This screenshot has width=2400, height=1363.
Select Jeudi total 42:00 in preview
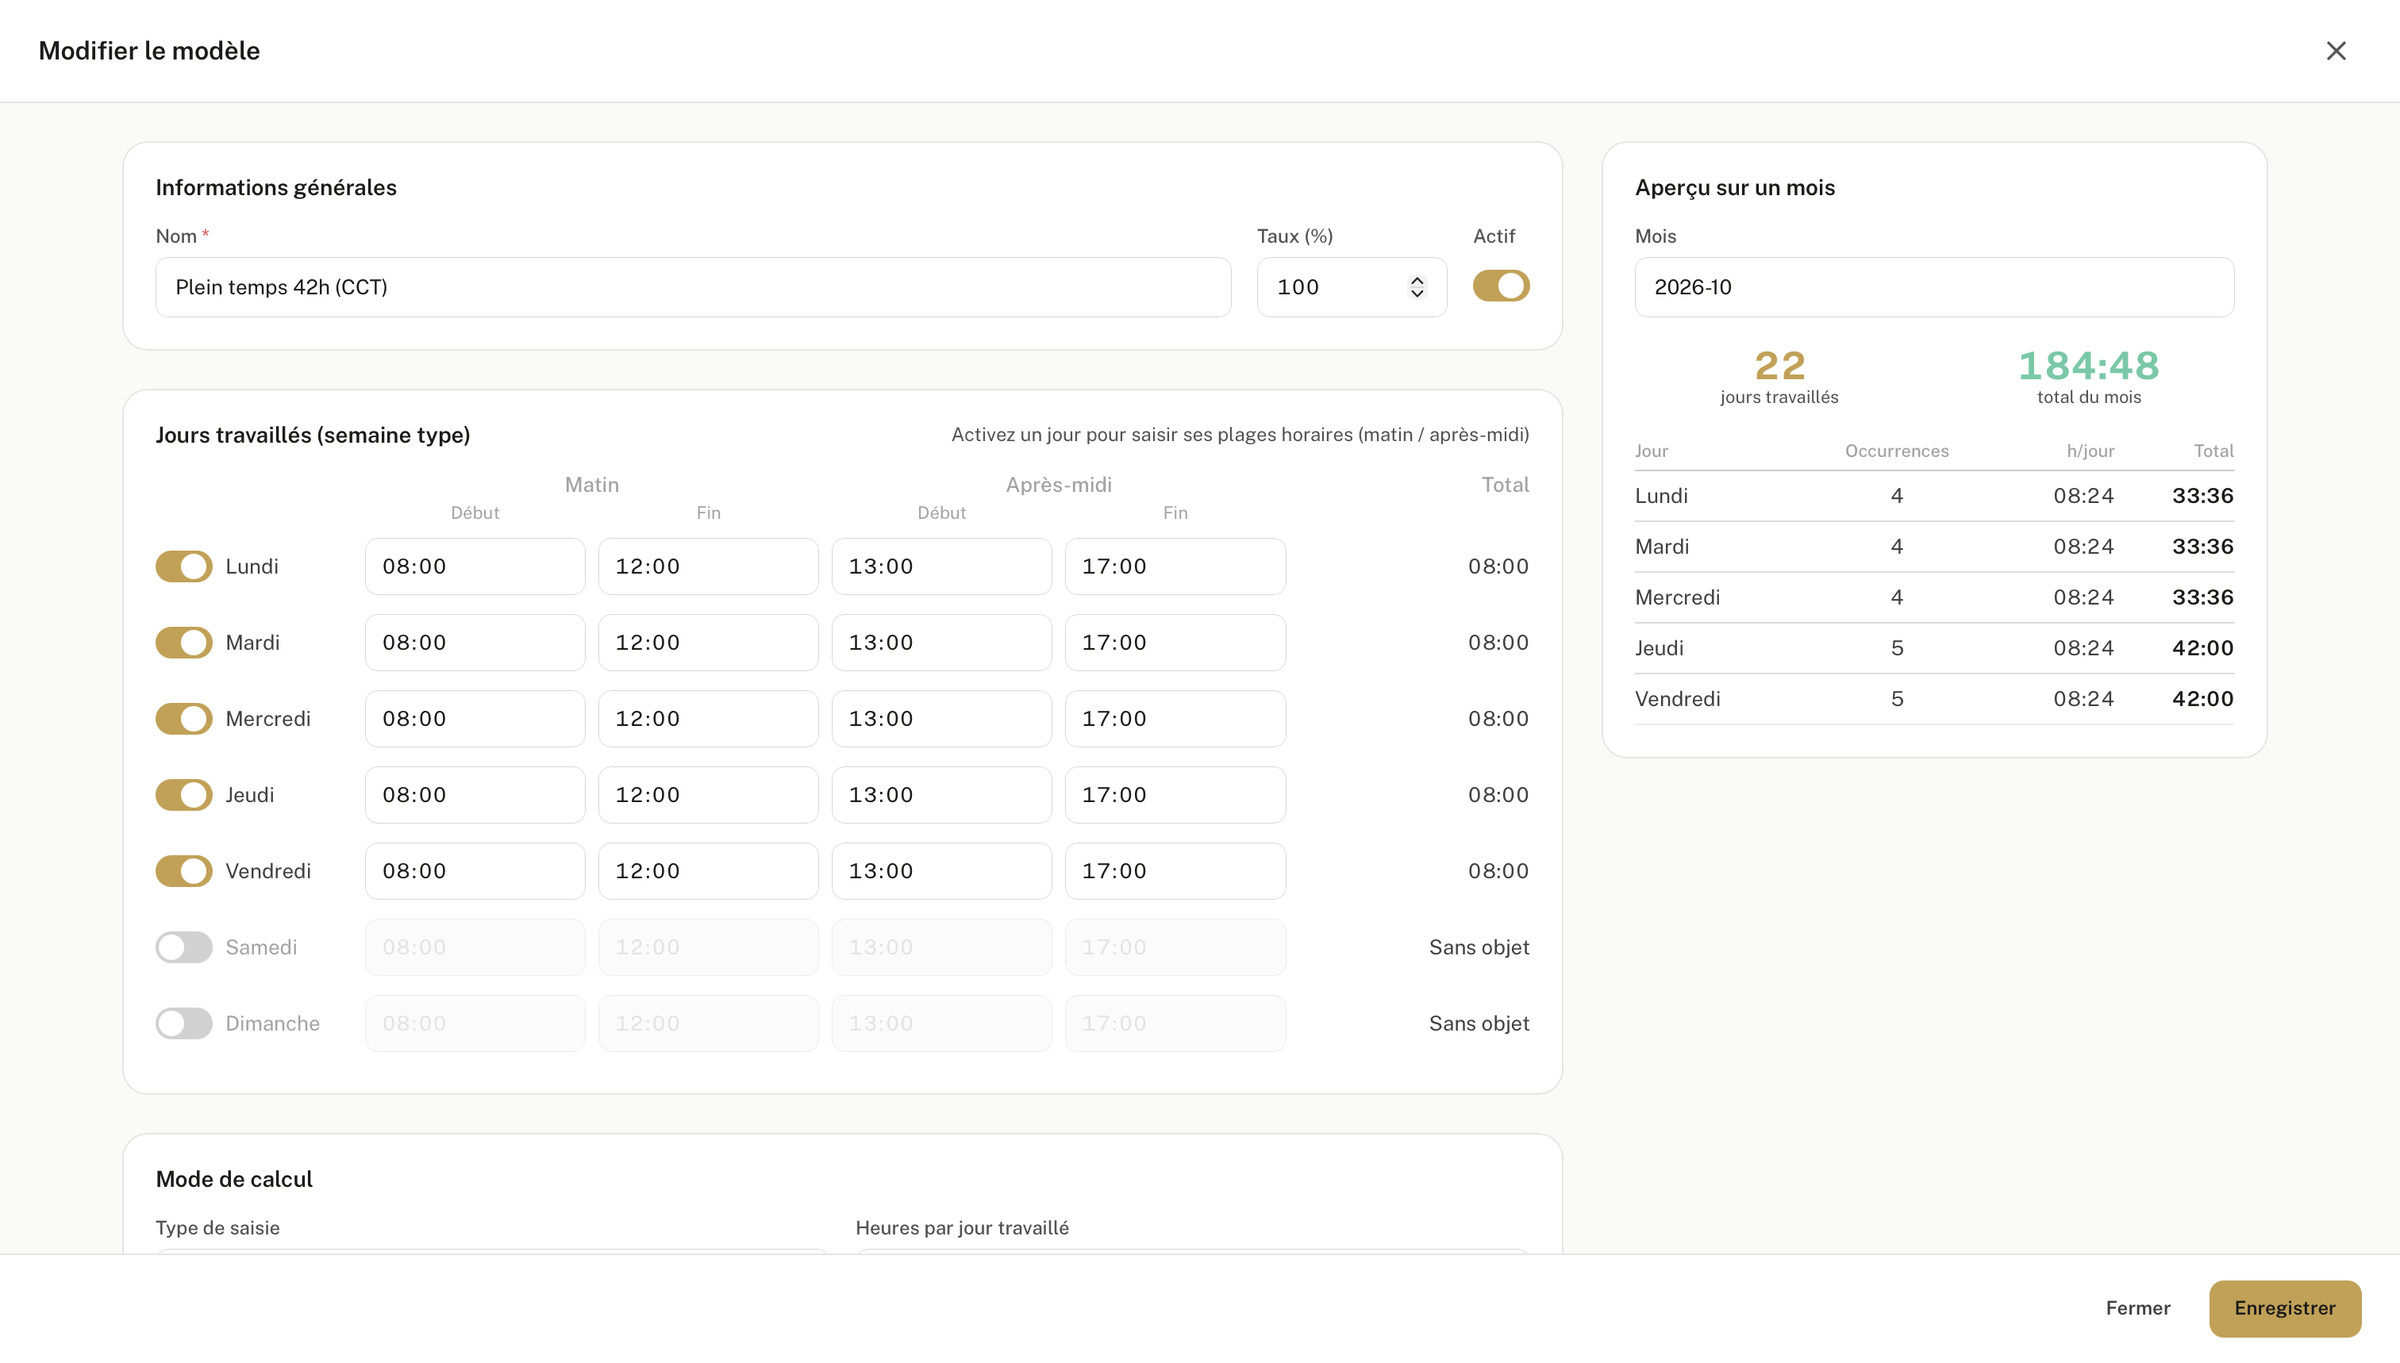click(2202, 648)
